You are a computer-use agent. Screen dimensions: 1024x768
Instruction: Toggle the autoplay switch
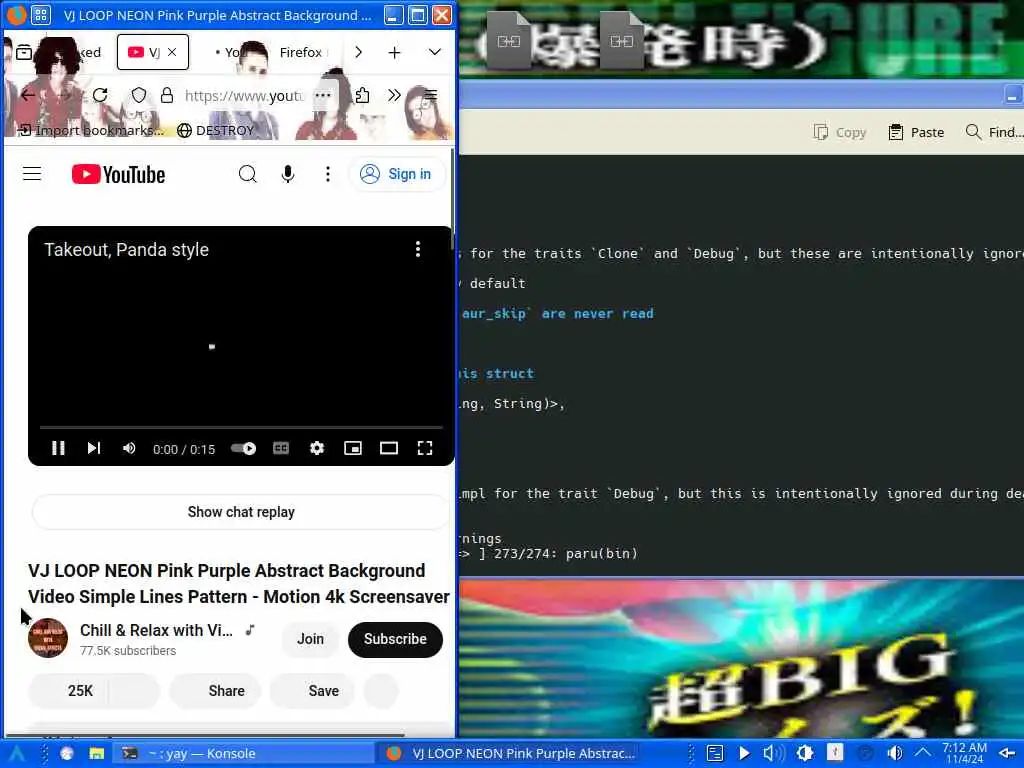(244, 448)
